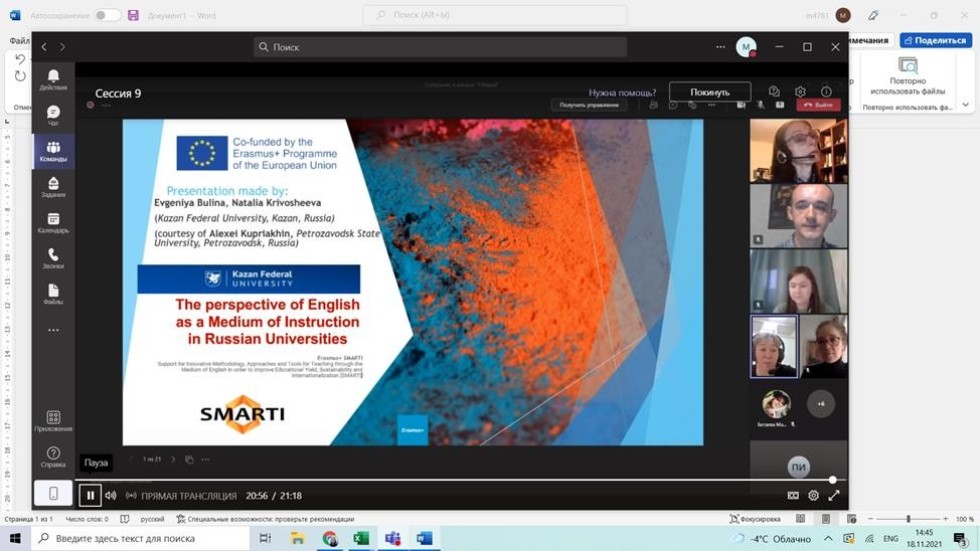
Task: Click the Leave (Покинуть) button
Action: pos(709,92)
